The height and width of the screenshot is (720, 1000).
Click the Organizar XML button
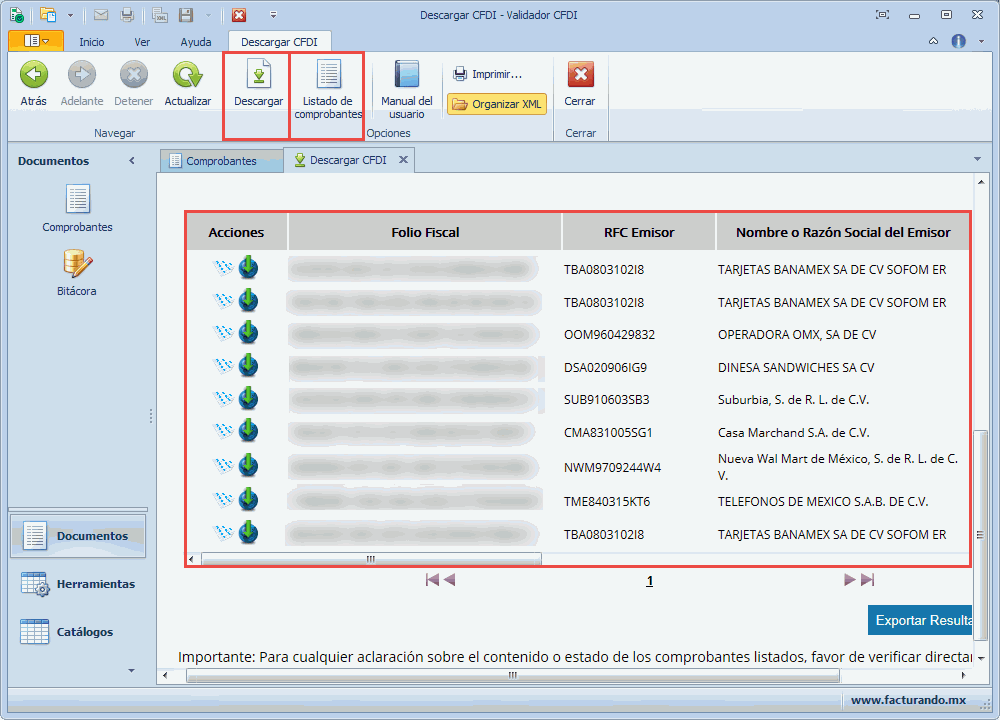[497, 104]
